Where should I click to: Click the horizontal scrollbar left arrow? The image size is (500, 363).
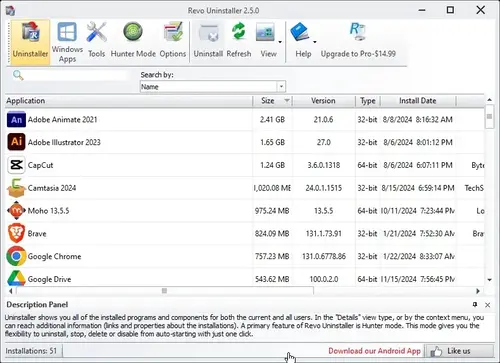click(x=11, y=291)
